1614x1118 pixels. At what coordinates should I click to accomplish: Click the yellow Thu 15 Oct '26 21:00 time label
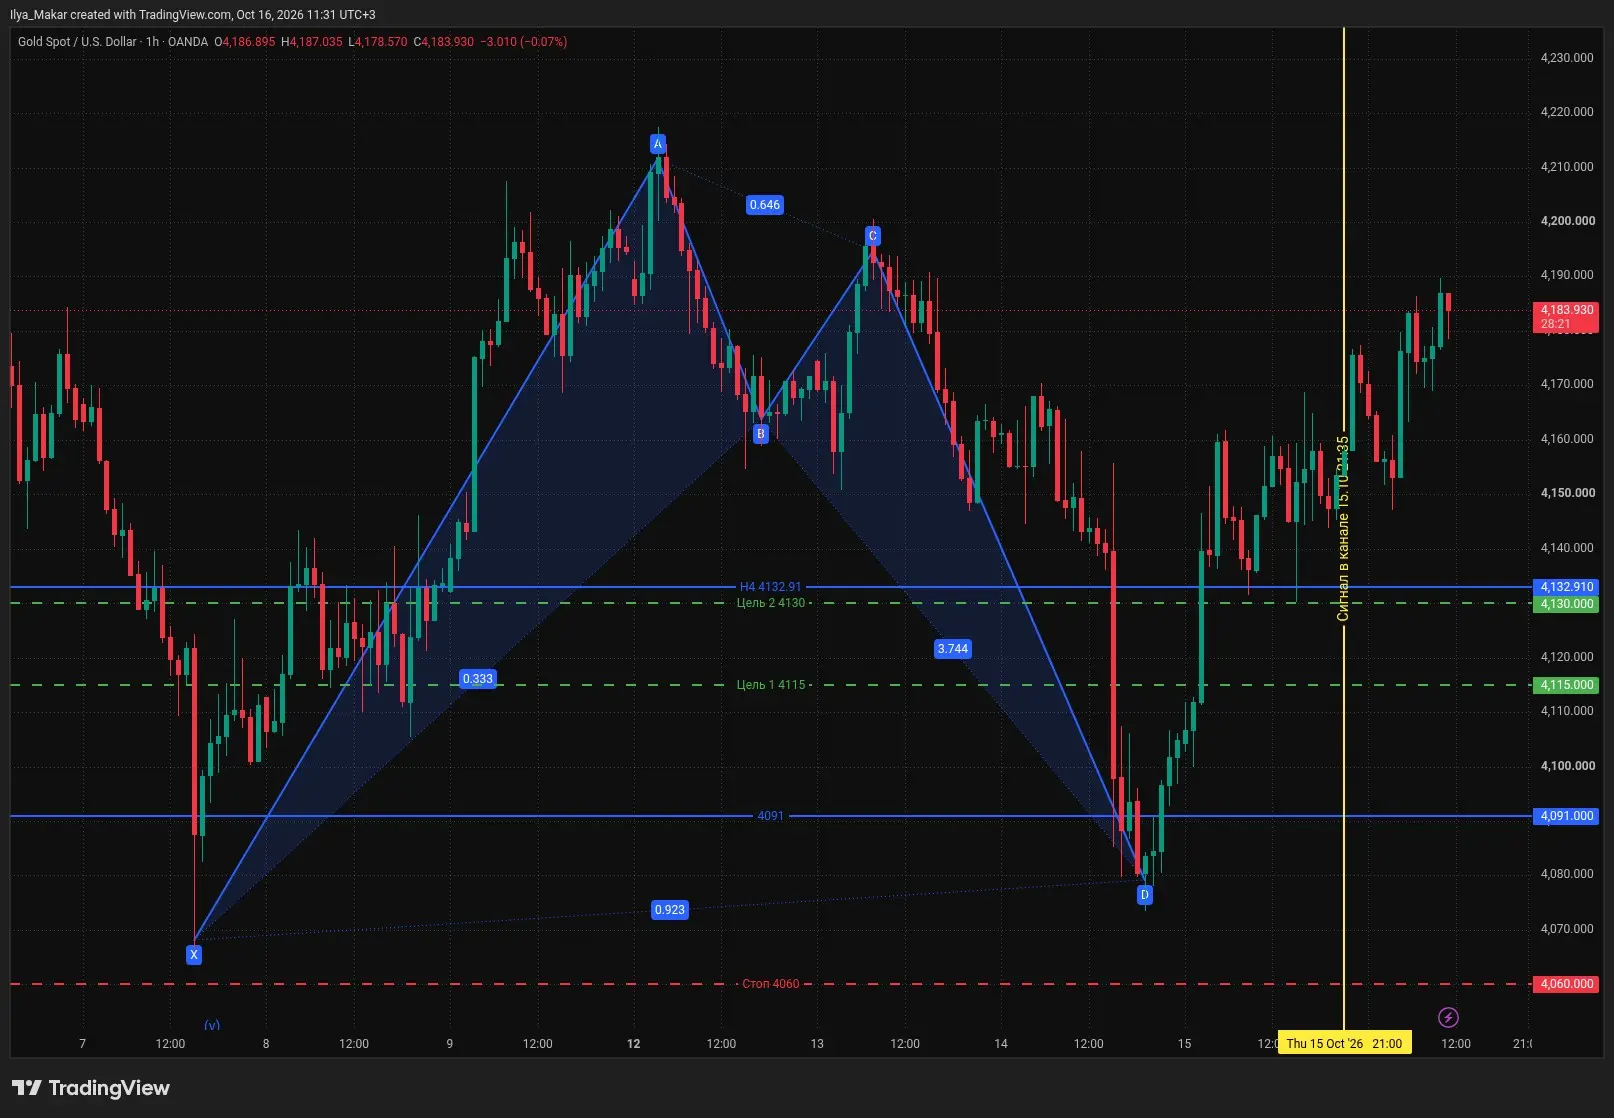coord(1344,1043)
